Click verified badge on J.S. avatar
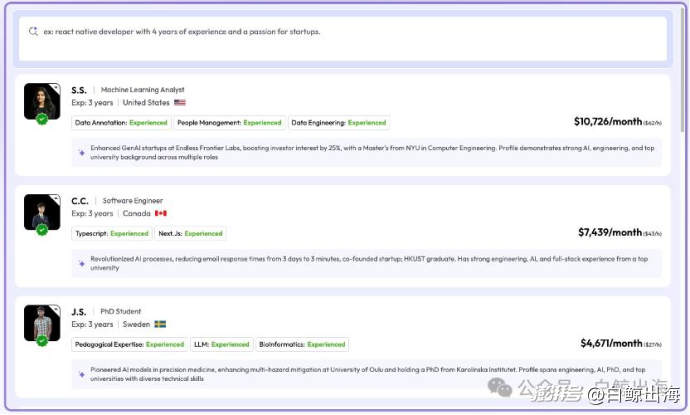 coord(42,340)
